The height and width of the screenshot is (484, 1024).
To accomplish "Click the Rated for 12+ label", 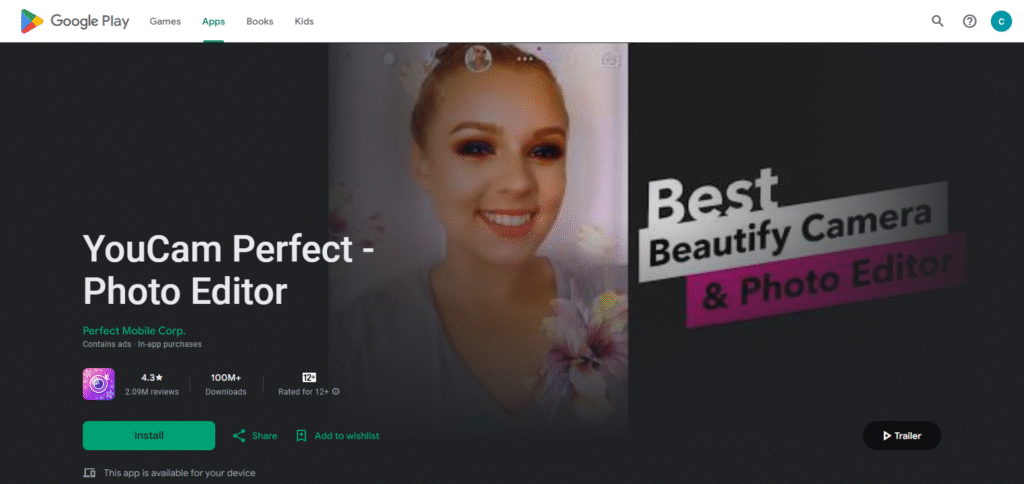I will coord(304,392).
